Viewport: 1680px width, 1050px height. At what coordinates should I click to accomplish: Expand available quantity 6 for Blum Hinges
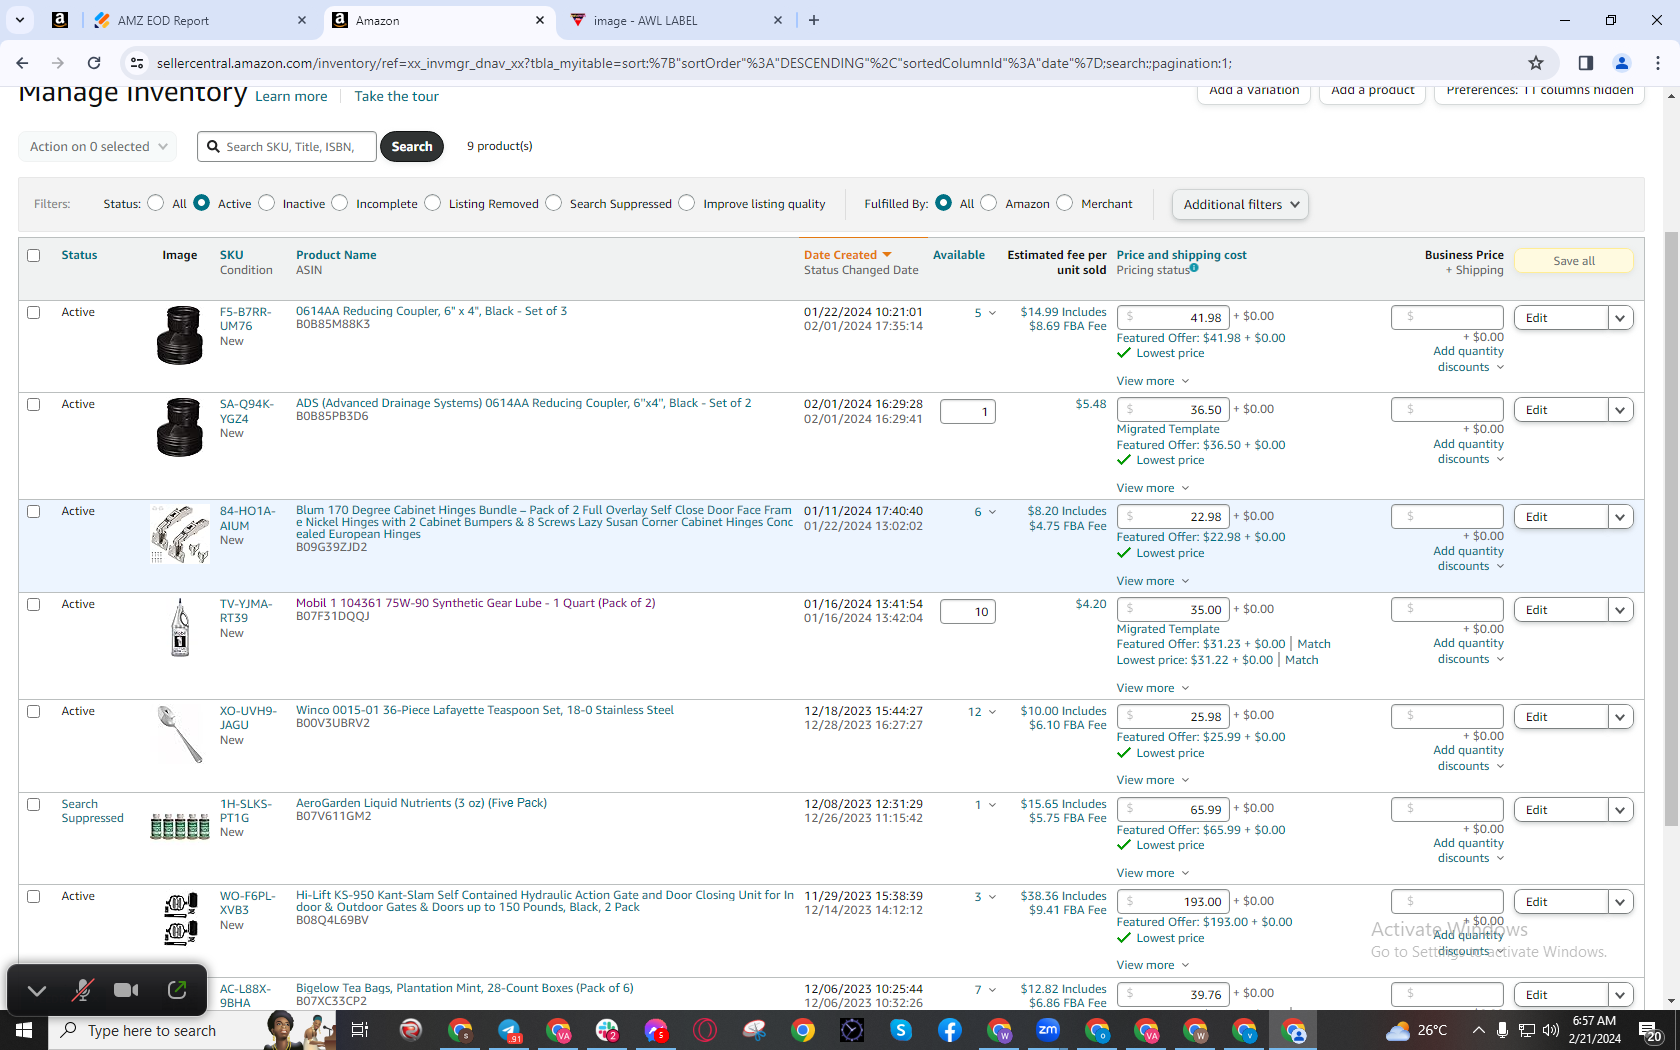(985, 512)
